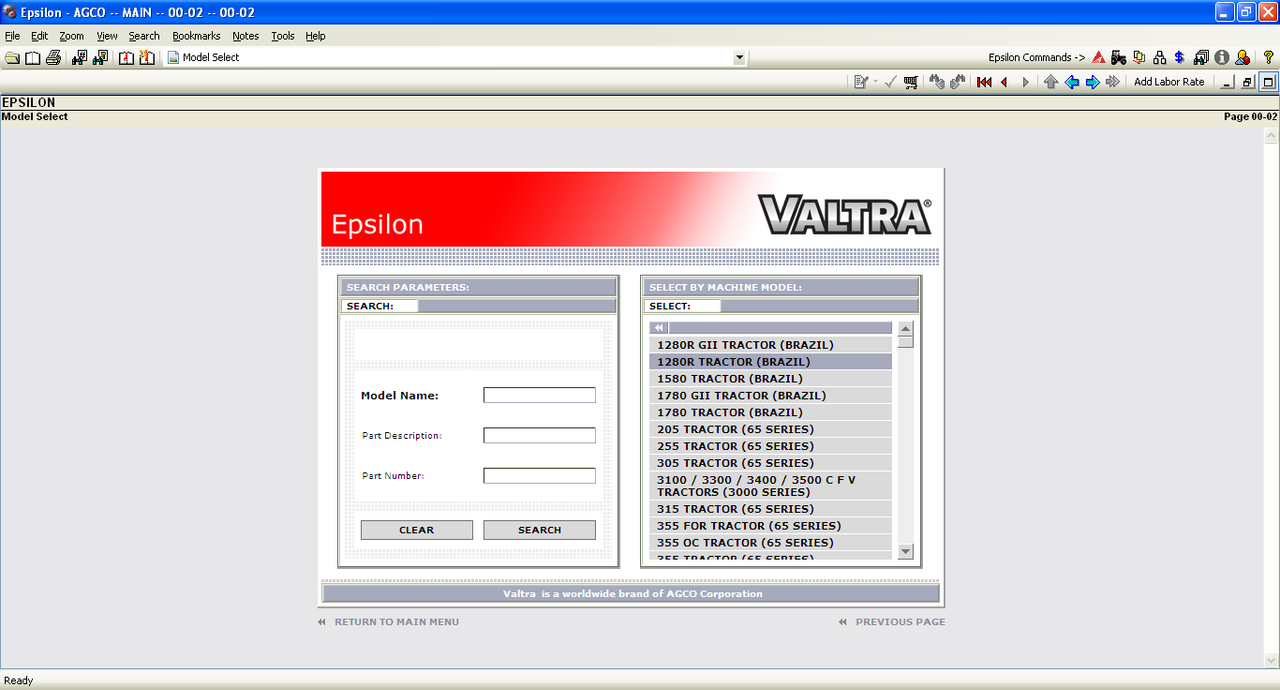Open the Notes menu
This screenshot has height=690, width=1280.
click(245, 36)
